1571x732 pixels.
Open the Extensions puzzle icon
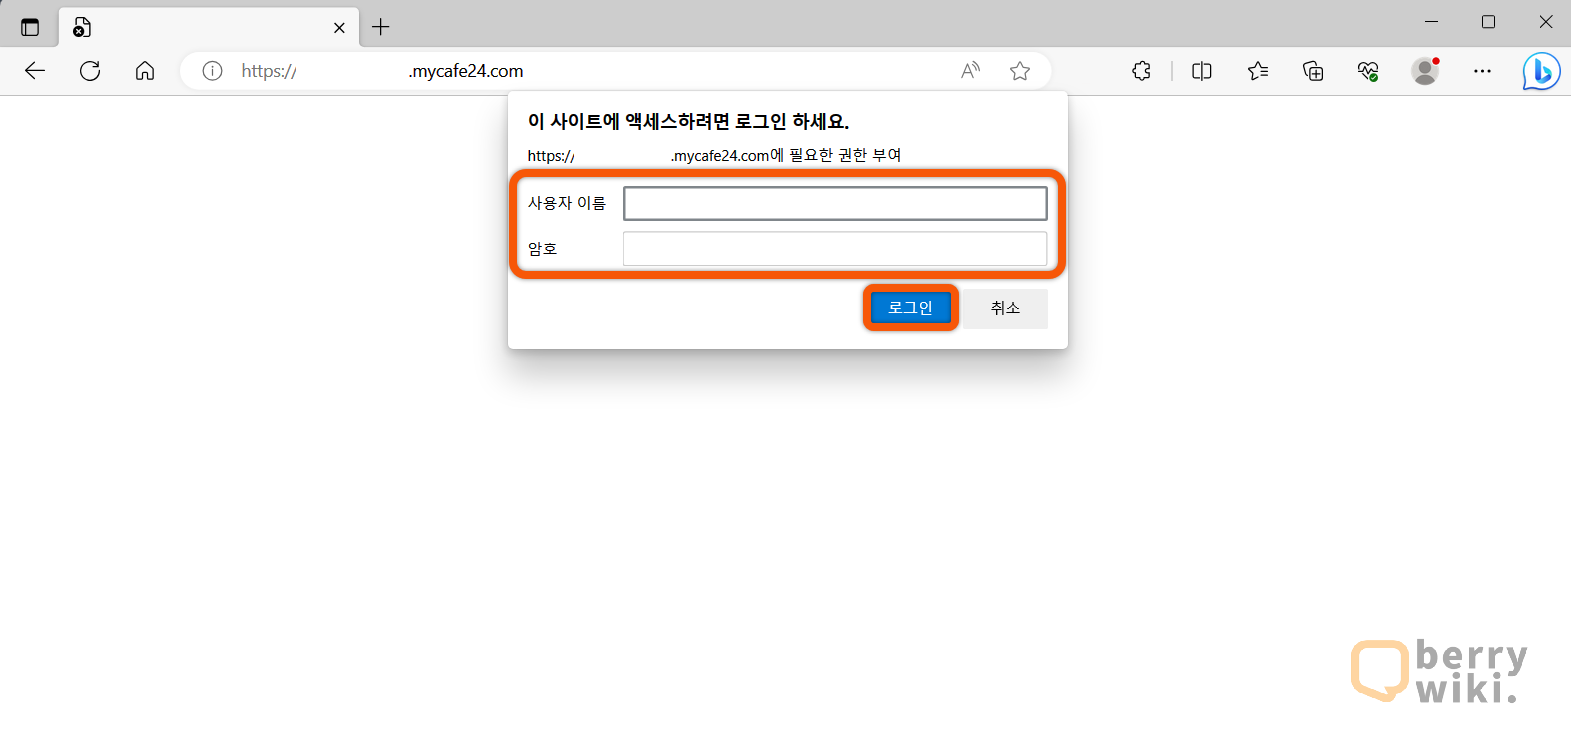tap(1142, 71)
